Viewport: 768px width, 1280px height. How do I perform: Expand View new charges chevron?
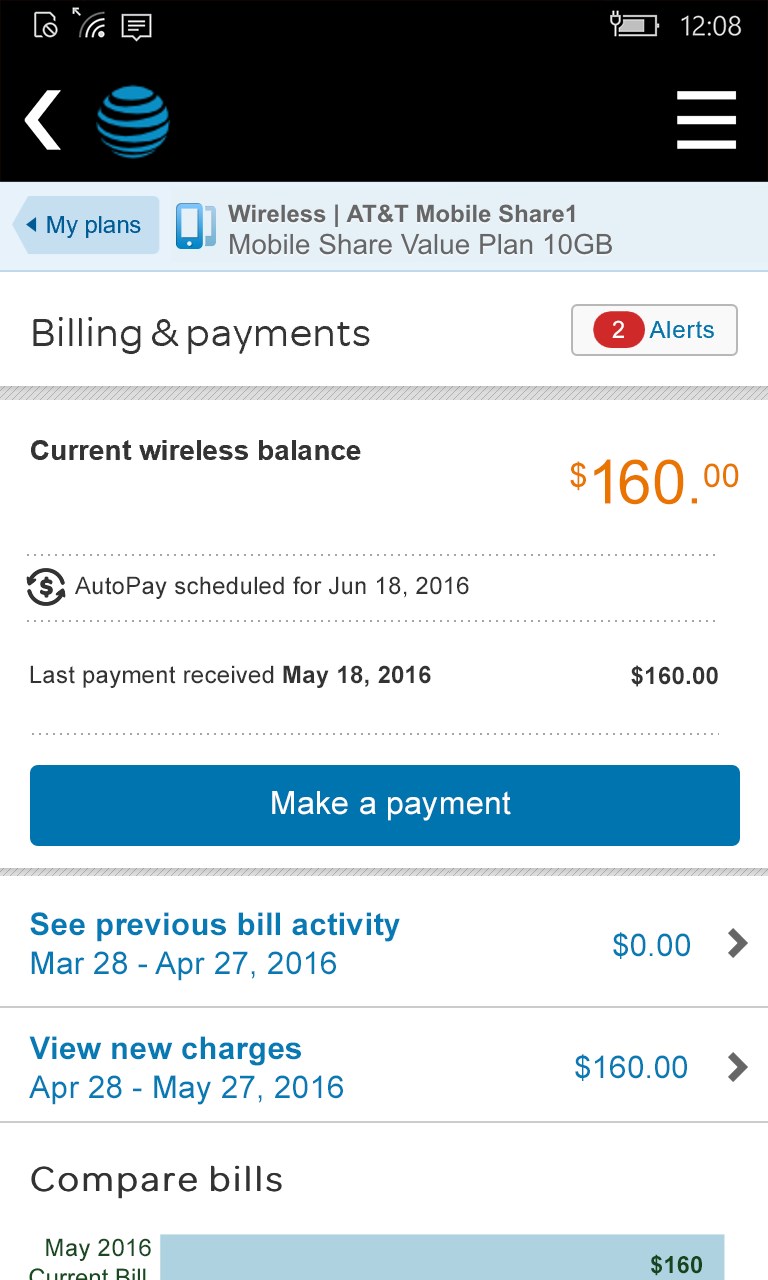(738, 1067)
